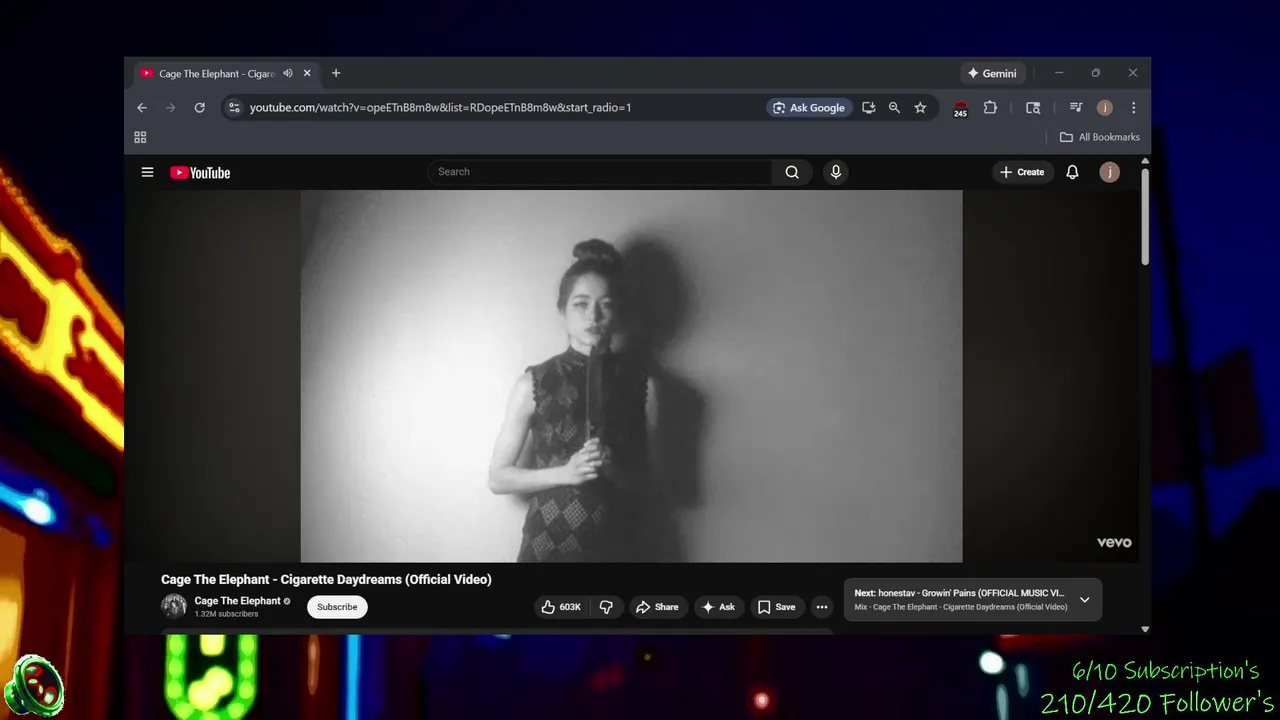Bookmark this tab with the star icon
The height and width of the screenshot is (720, 1280).
(x=920, y=108)
